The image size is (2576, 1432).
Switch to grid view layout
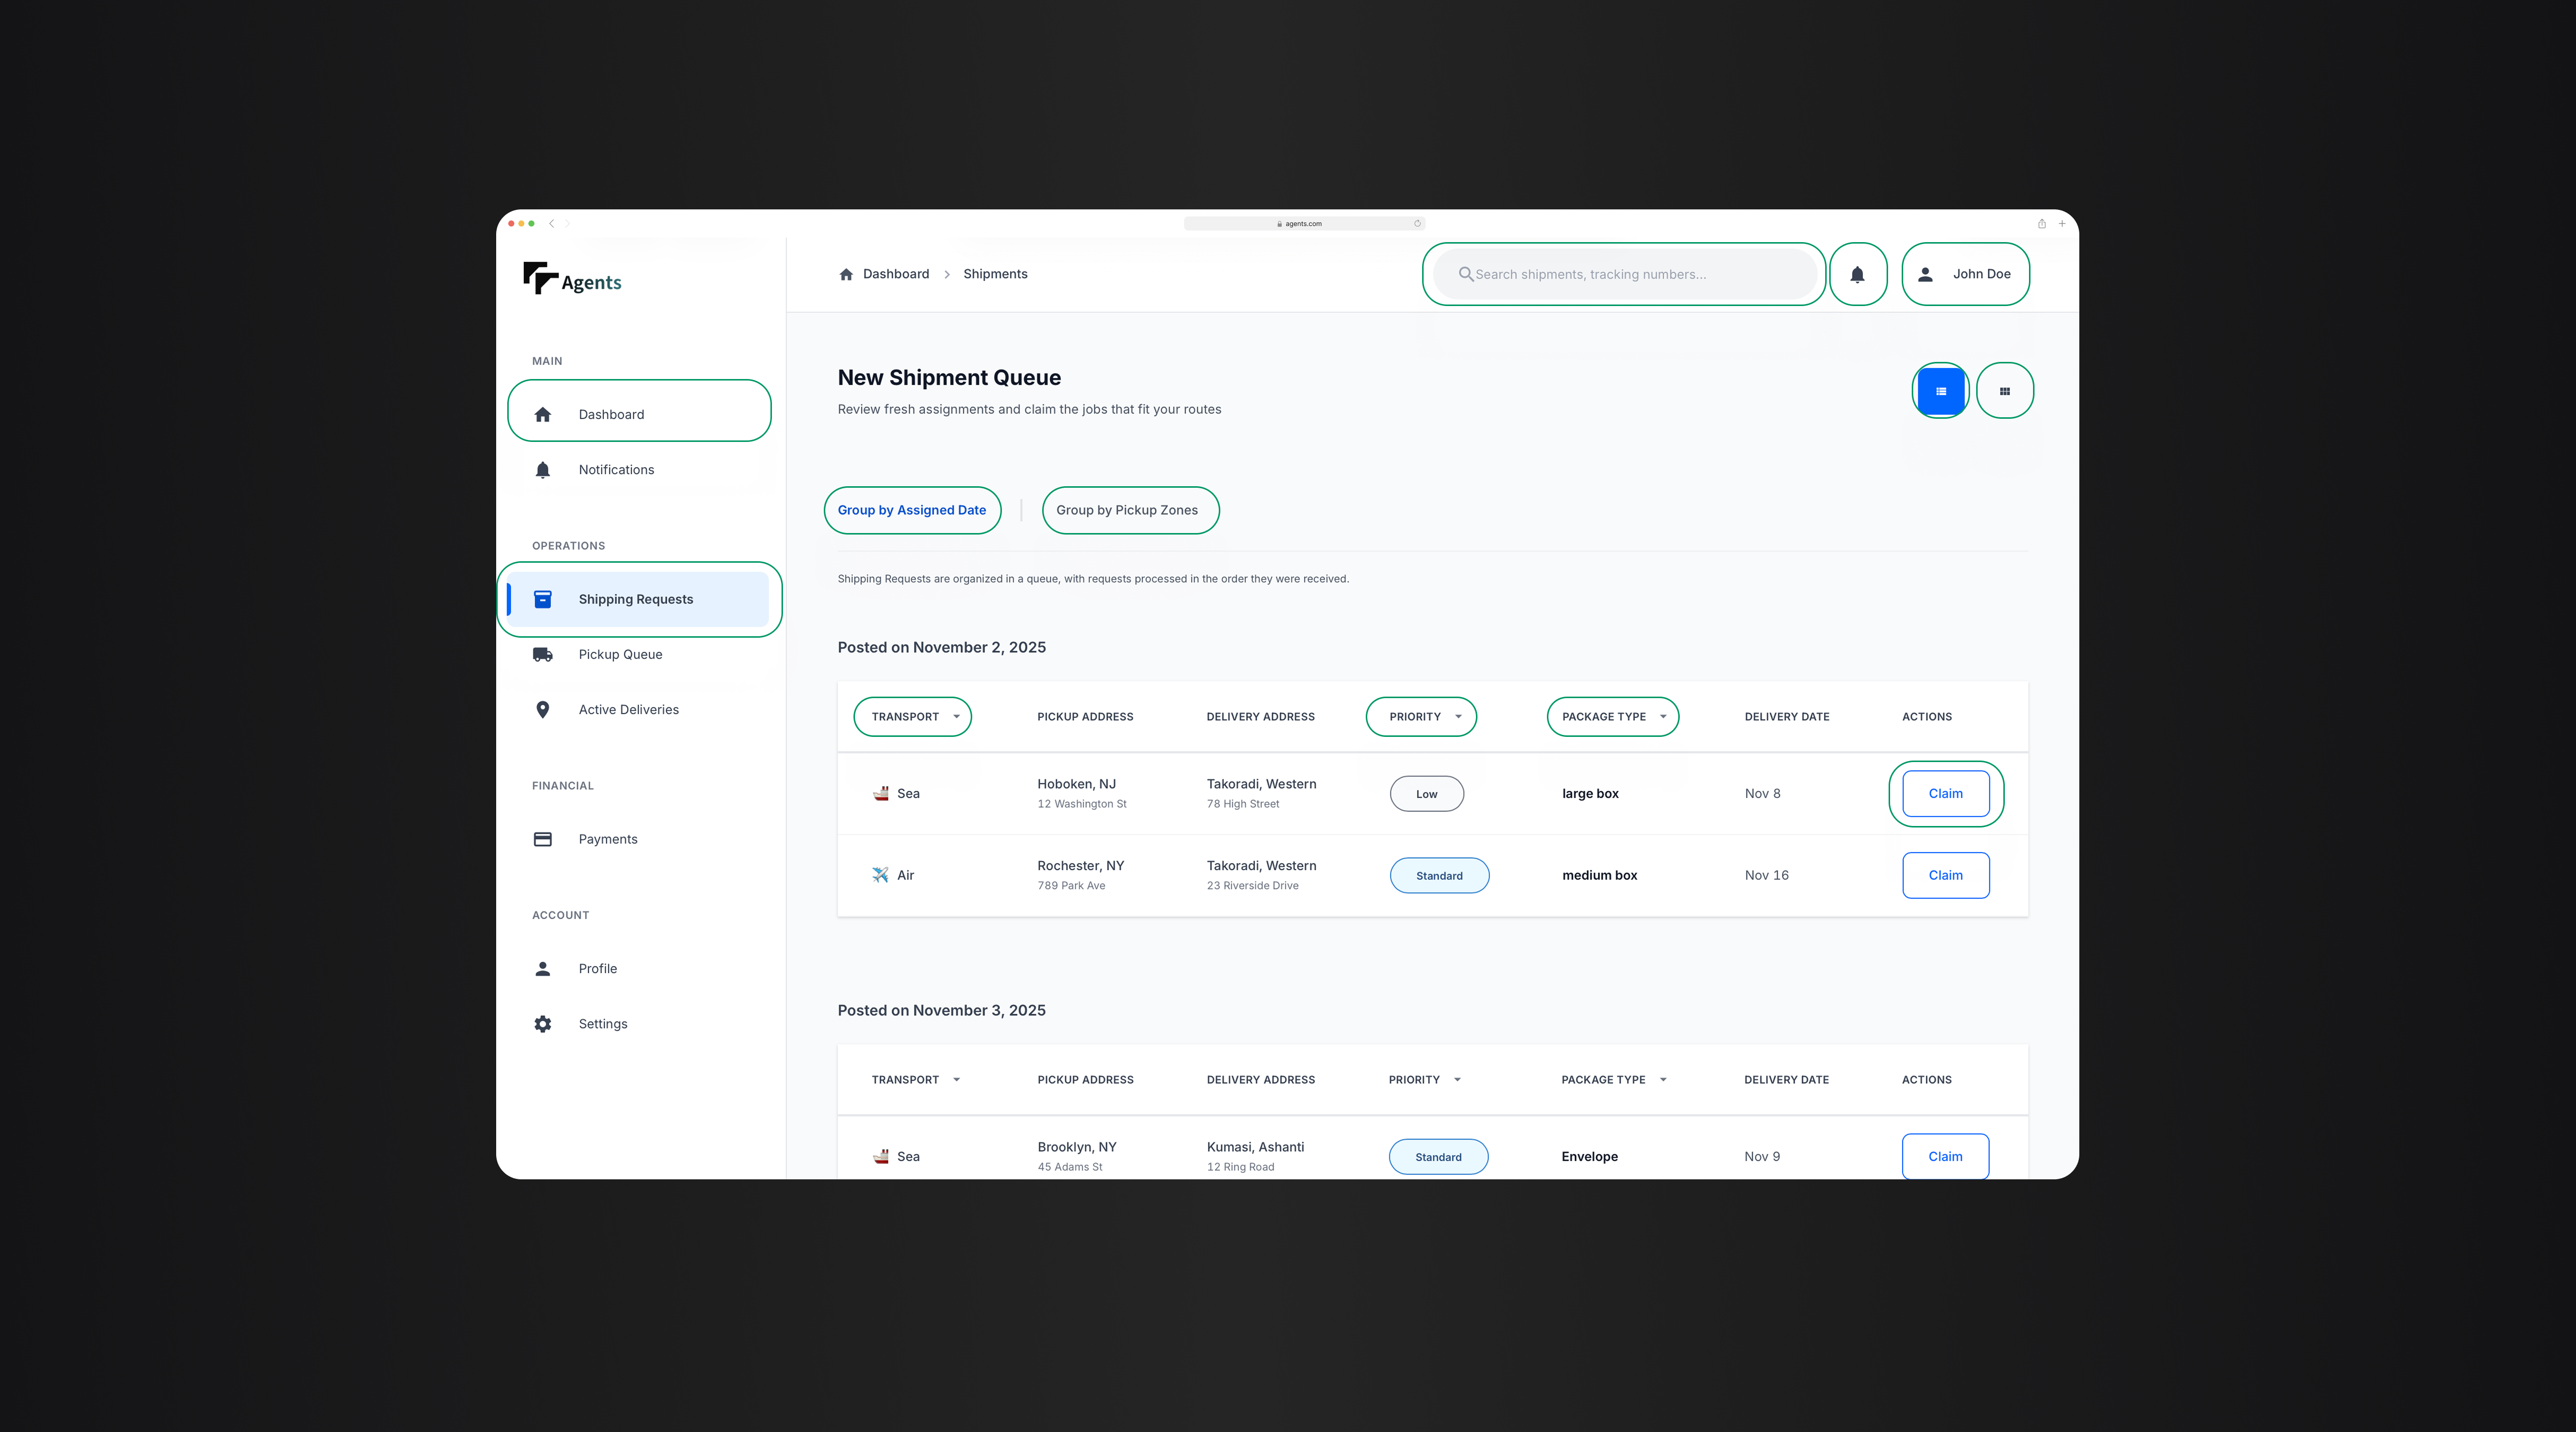[x=2005, y=390]
